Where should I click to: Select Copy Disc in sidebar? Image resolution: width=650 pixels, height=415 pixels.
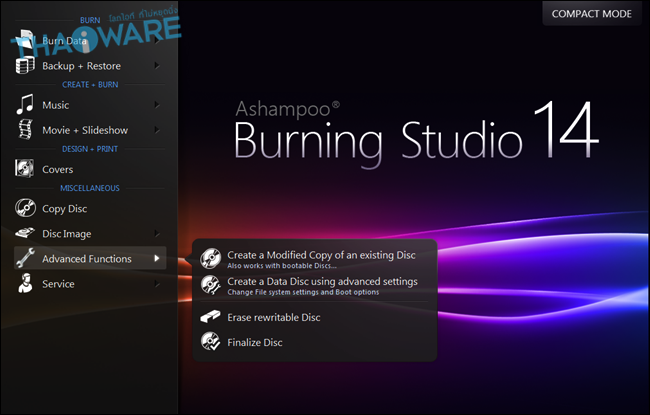(90, 209)
